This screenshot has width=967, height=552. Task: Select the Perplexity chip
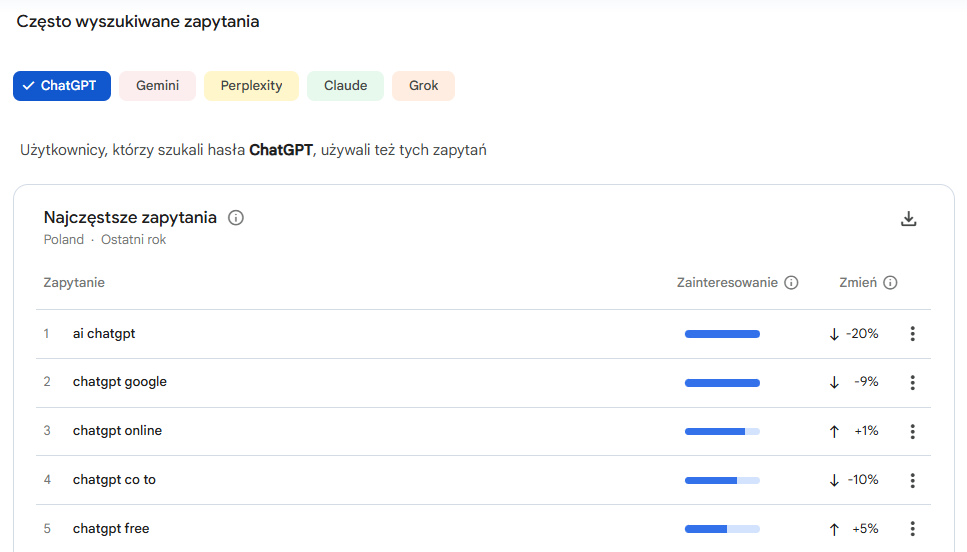coord(251,86)
